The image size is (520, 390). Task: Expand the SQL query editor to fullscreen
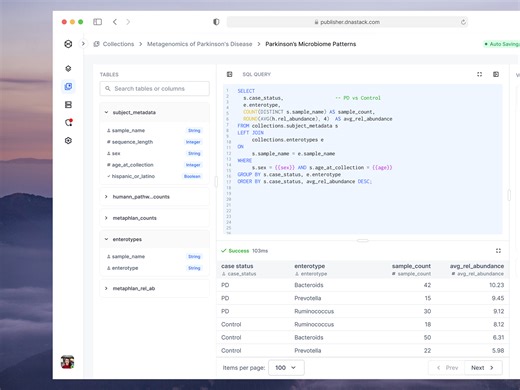click(x=479, y=74)
